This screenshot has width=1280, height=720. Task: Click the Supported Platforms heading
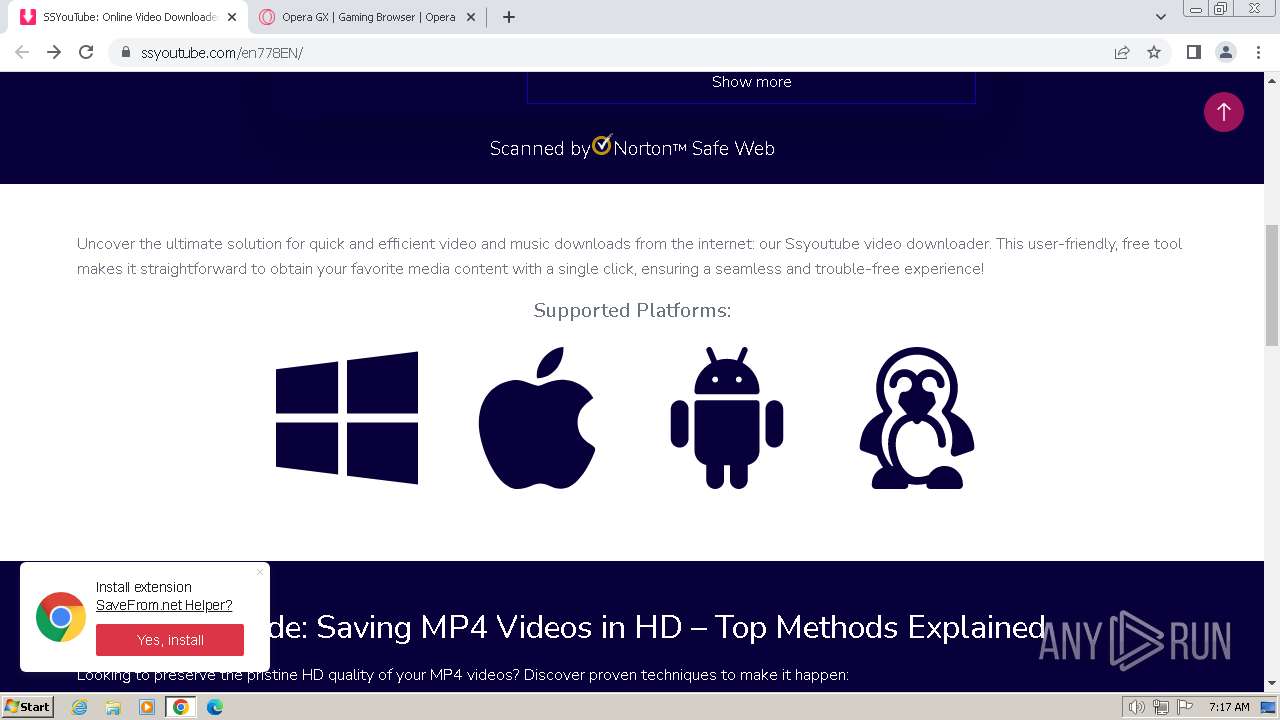(632, 310)
